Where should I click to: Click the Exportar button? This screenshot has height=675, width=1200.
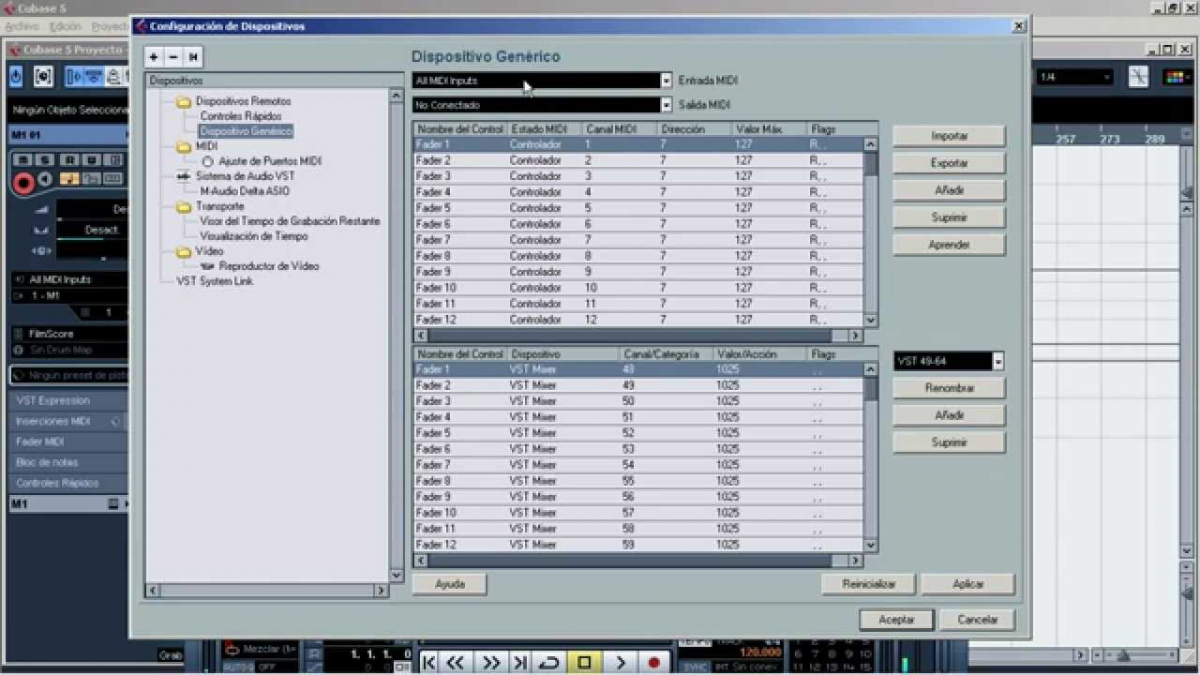(949, 163)
